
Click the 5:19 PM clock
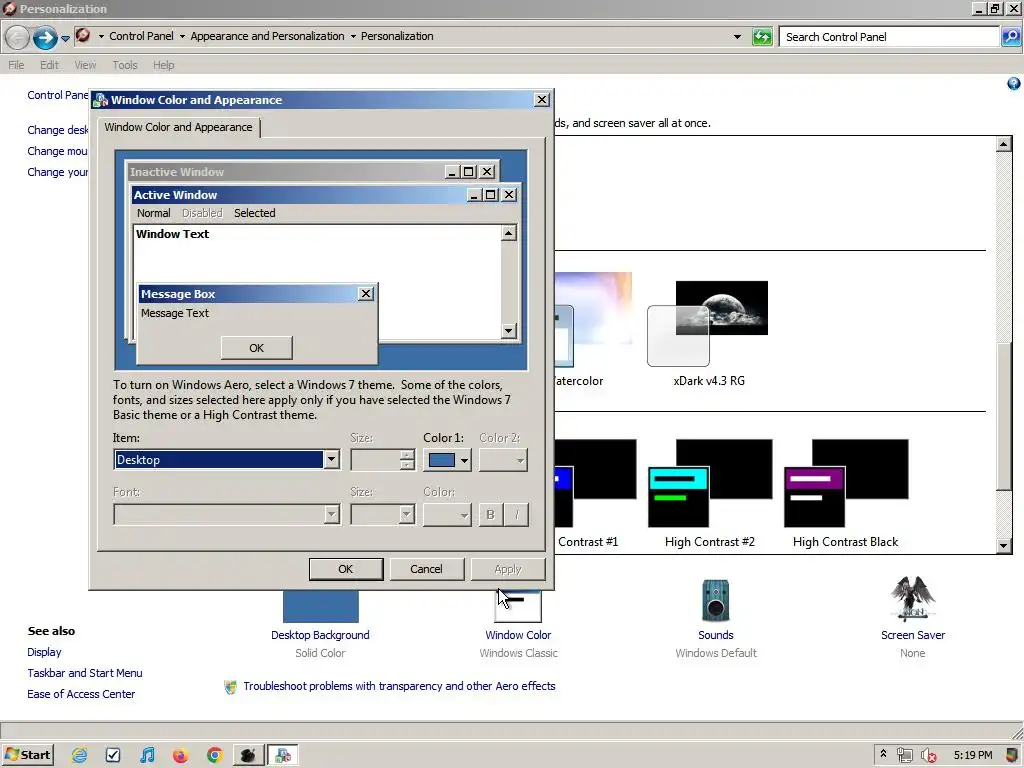coord(972,755)
